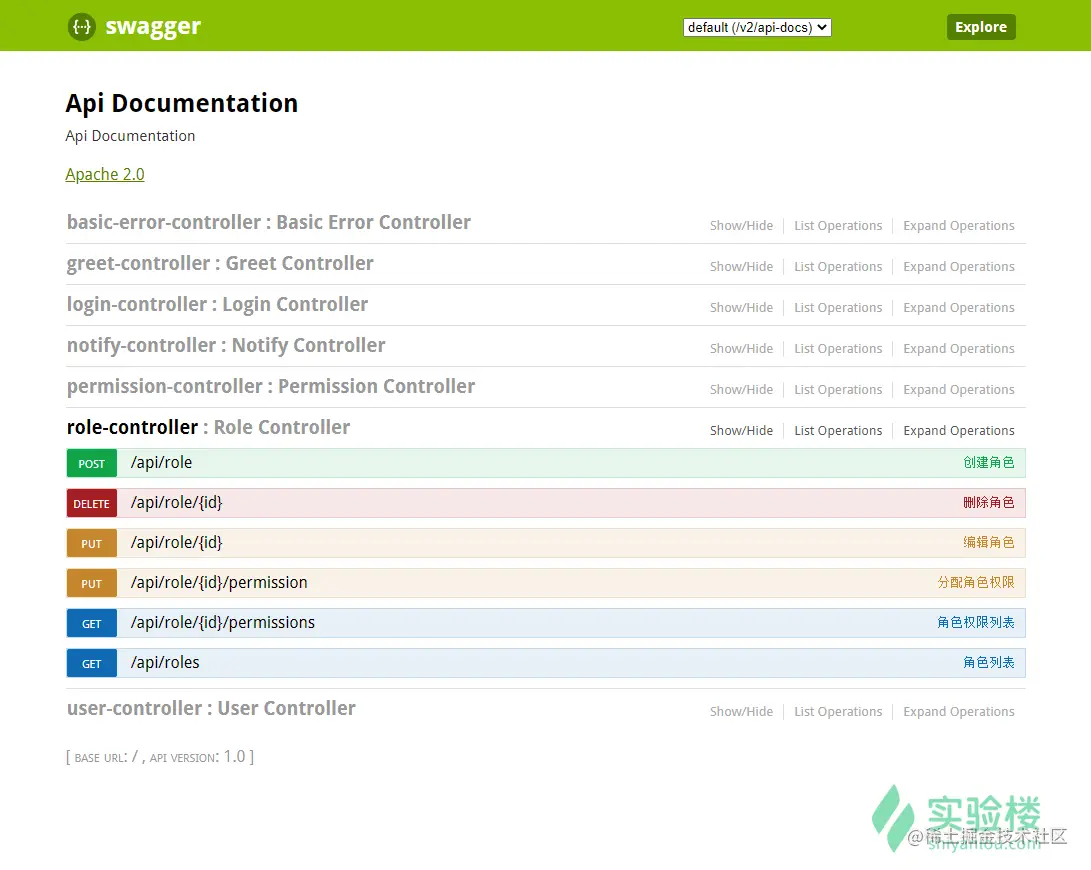Screen dimensions: 1091x870
Task: Click Expand Operations for greet-controller
Action: (959, 267)
